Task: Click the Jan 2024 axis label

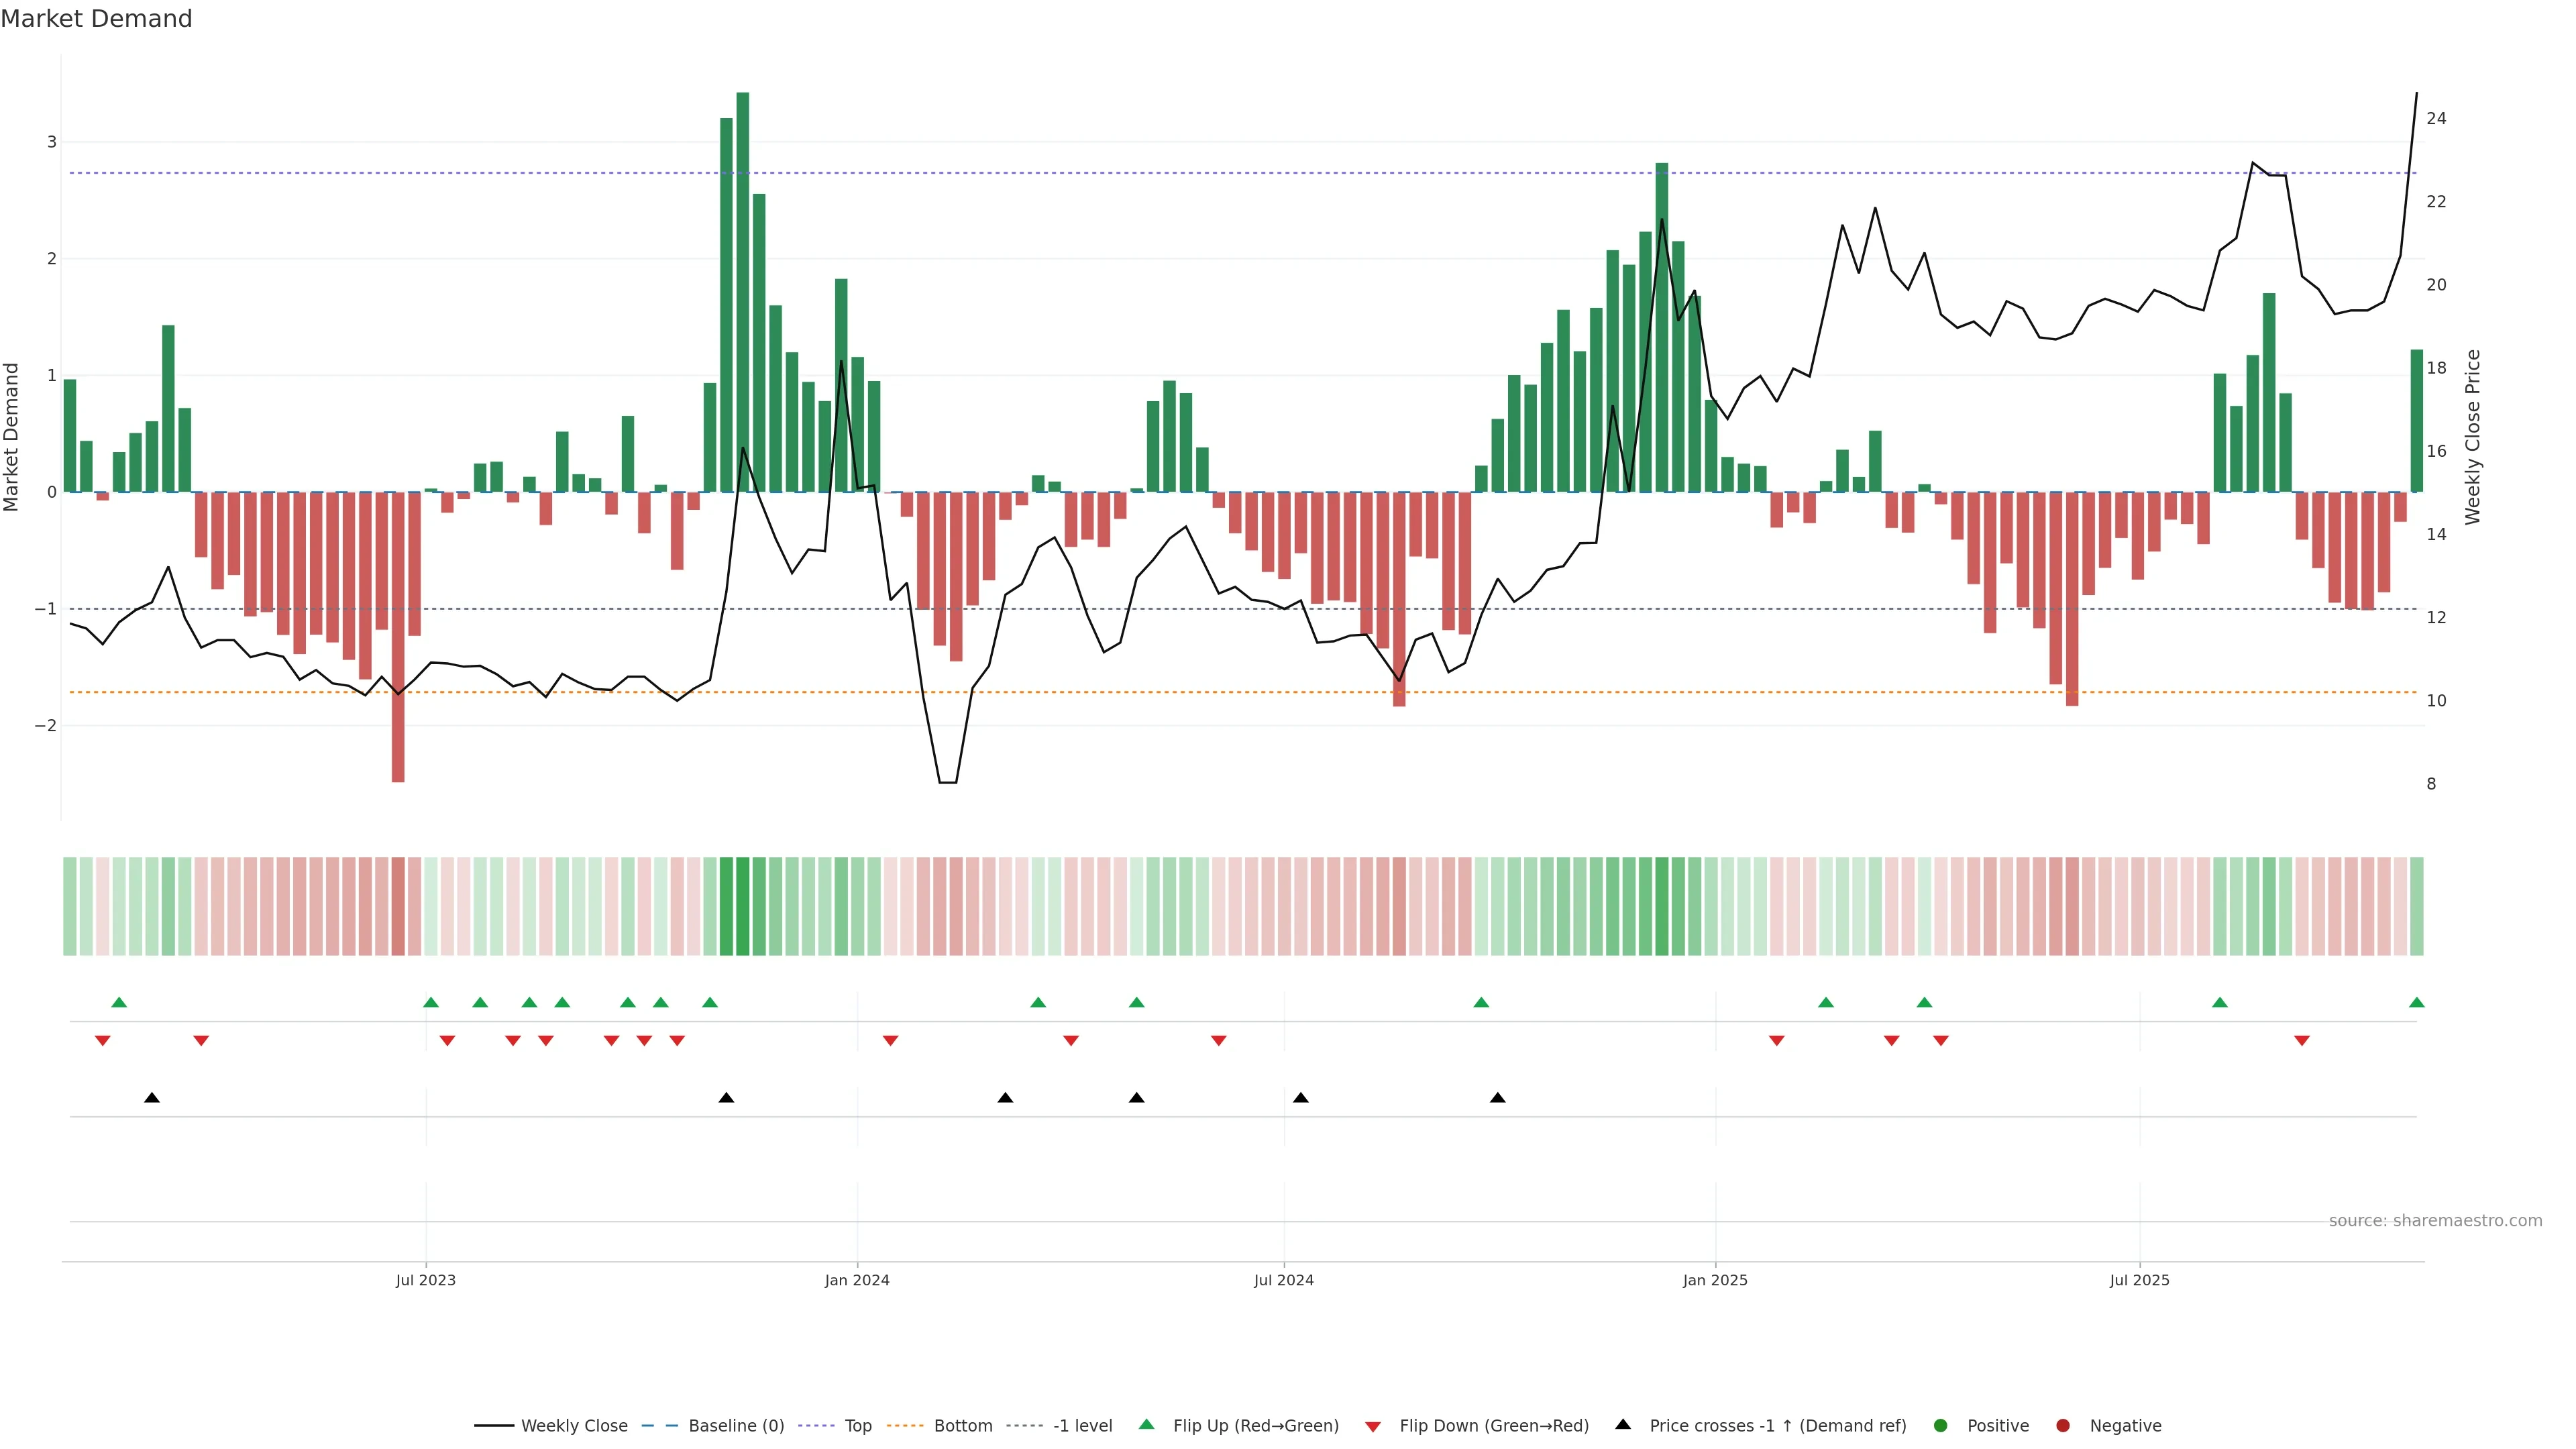Action: pos(857,1280)
